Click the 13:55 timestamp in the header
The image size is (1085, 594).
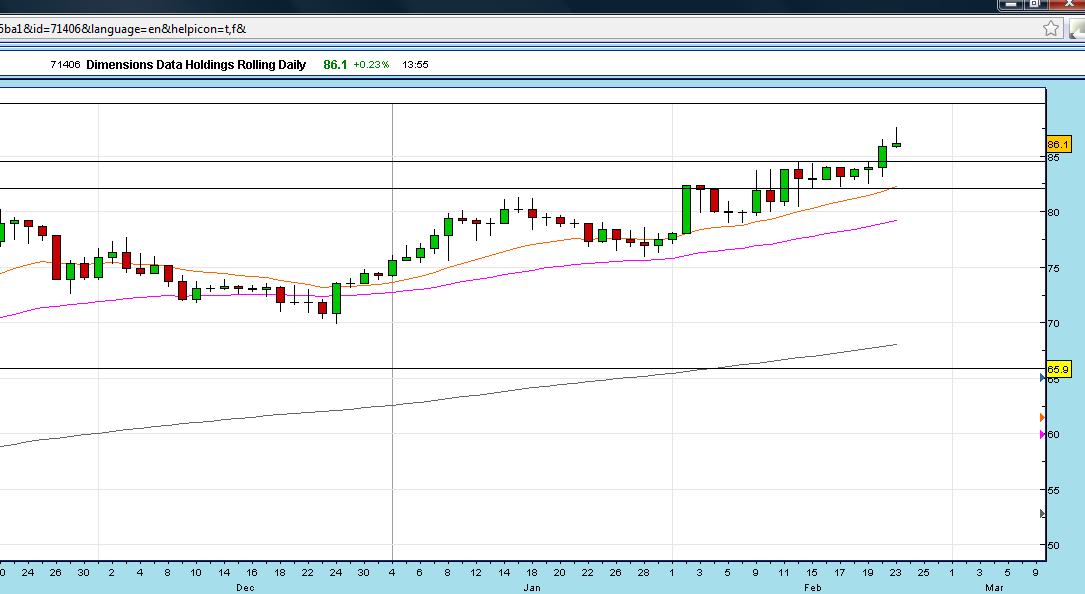[x=415, y=64]
